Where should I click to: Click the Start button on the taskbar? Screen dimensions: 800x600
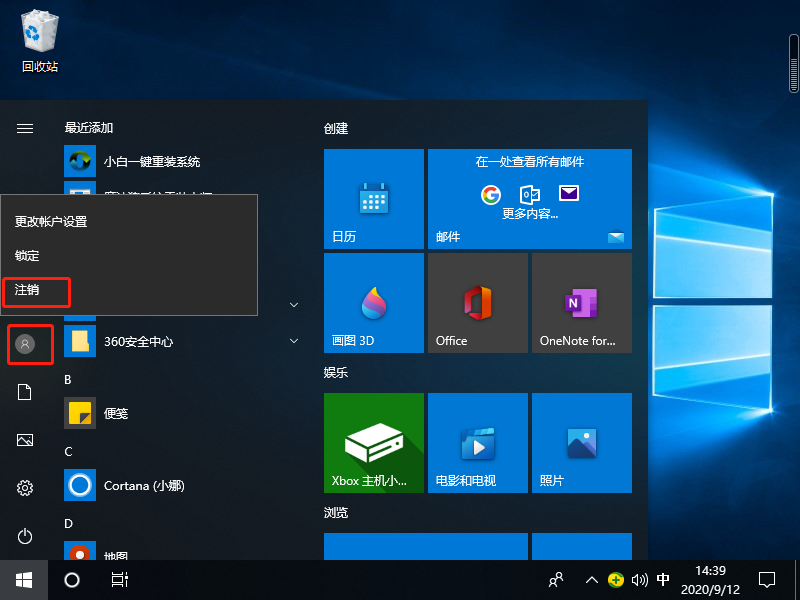(x=24, y=580)
